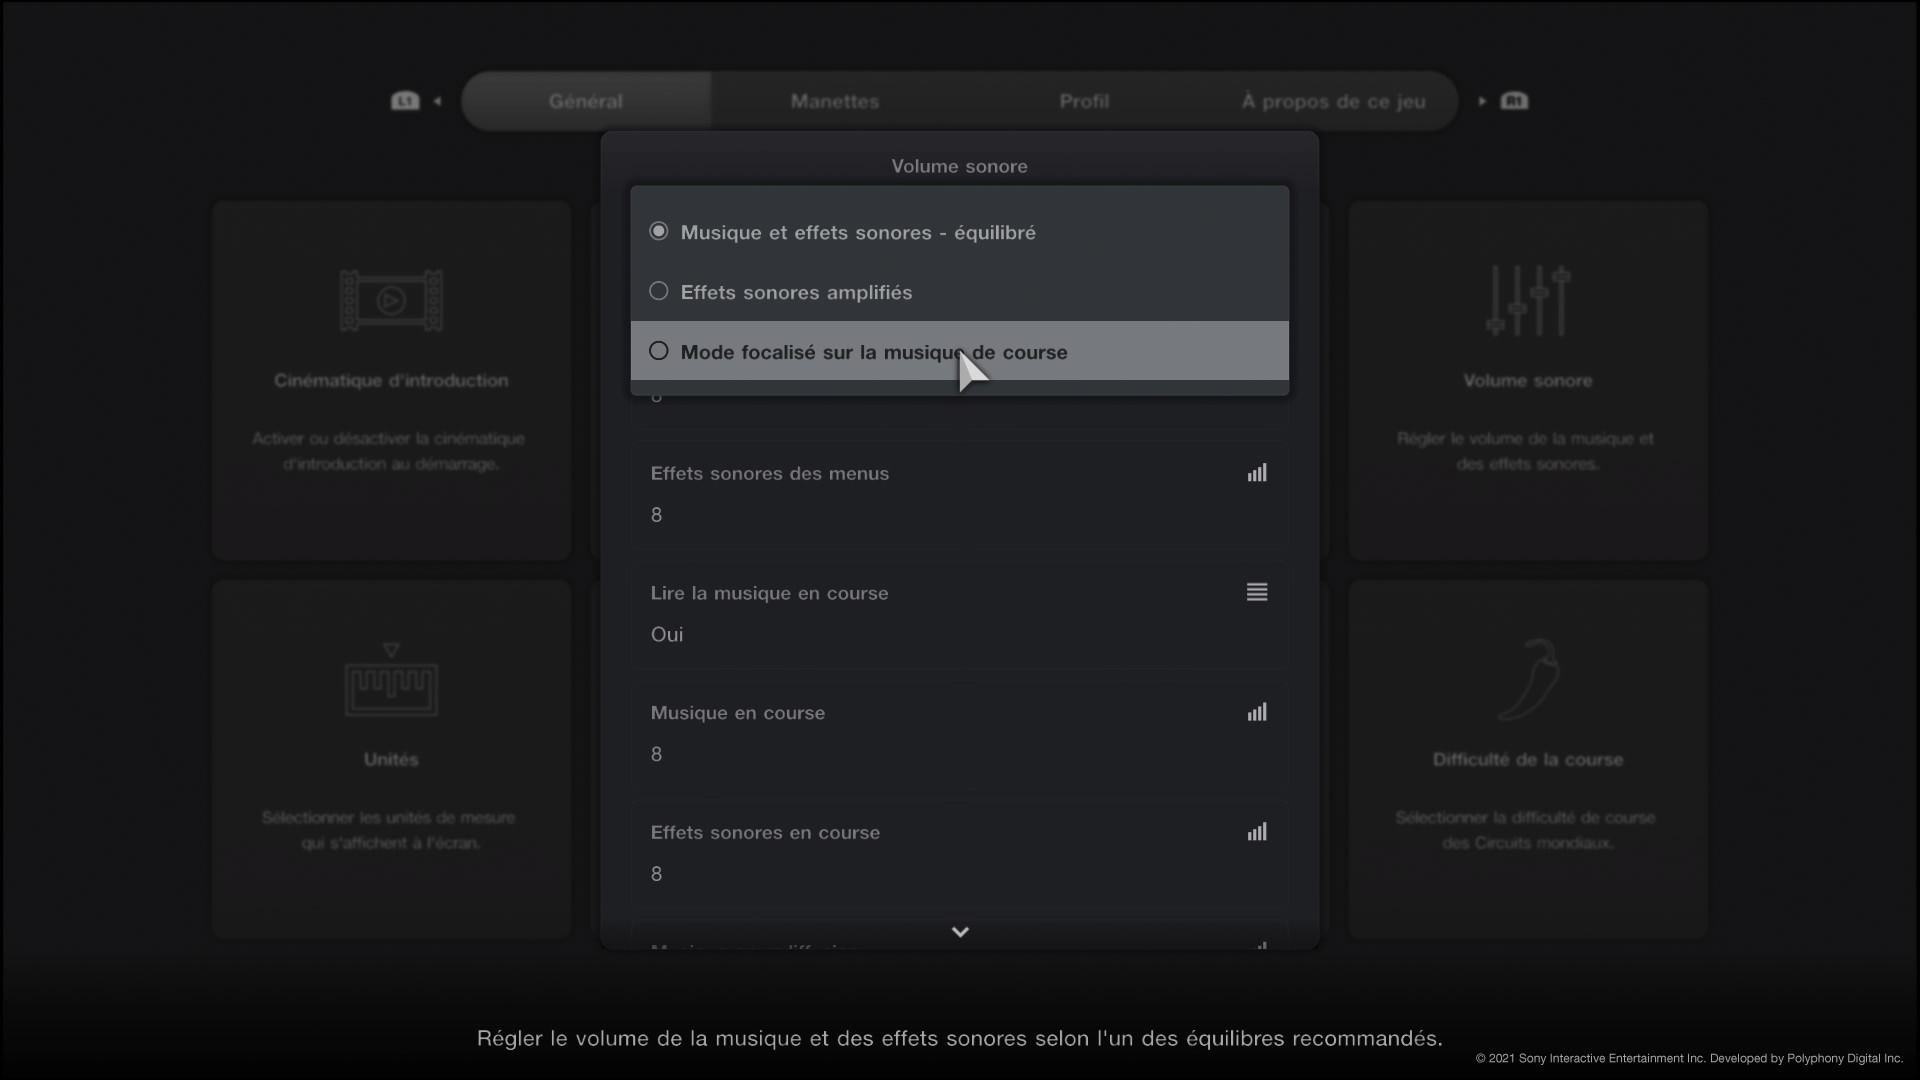The image size is (1920, 1080).
Task: Click the Cinématique d'introduction film icon
Action: point(391,300)
